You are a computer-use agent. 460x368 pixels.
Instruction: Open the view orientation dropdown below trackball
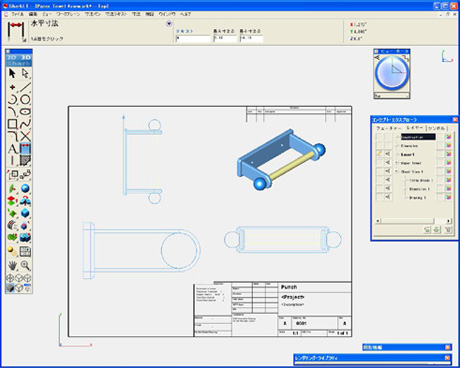392,96
